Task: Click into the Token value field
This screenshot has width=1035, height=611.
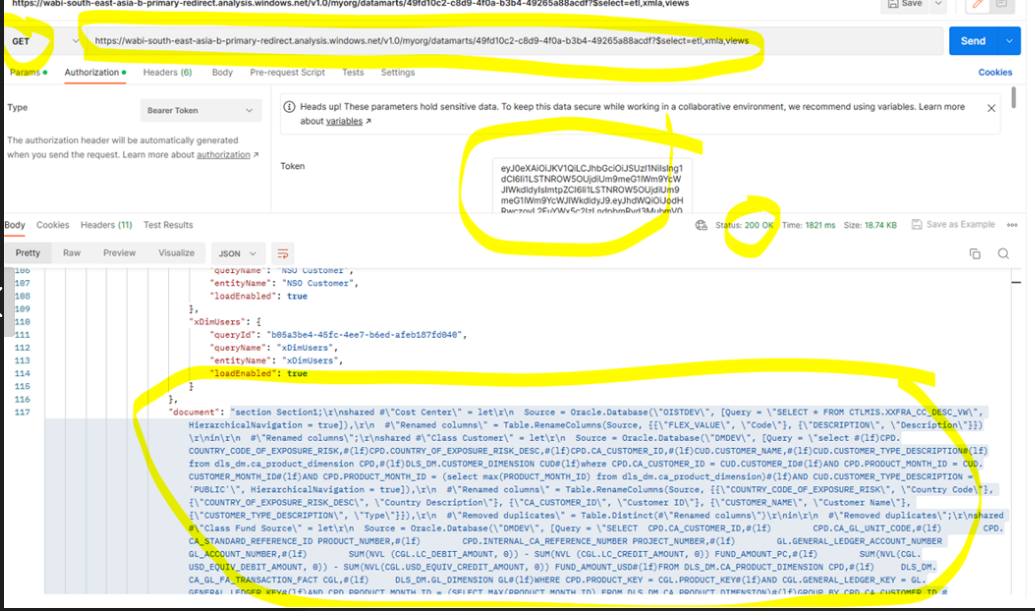Action: pos(592,186)
